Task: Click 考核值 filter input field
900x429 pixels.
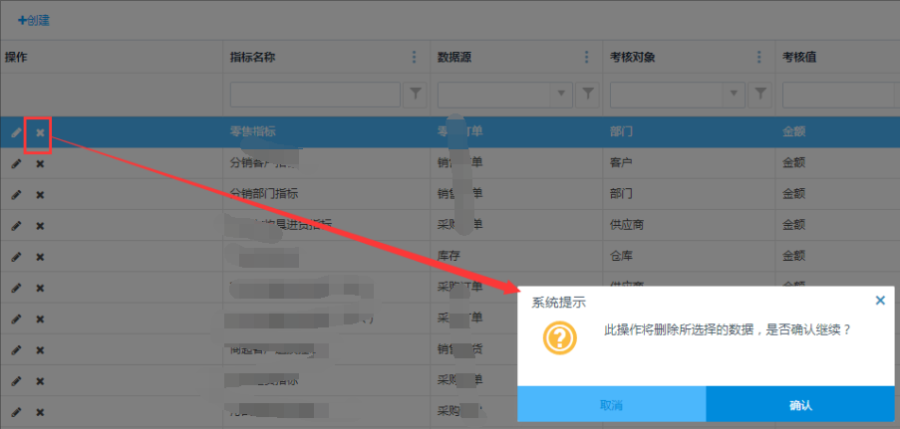Action: pos(840,94)
